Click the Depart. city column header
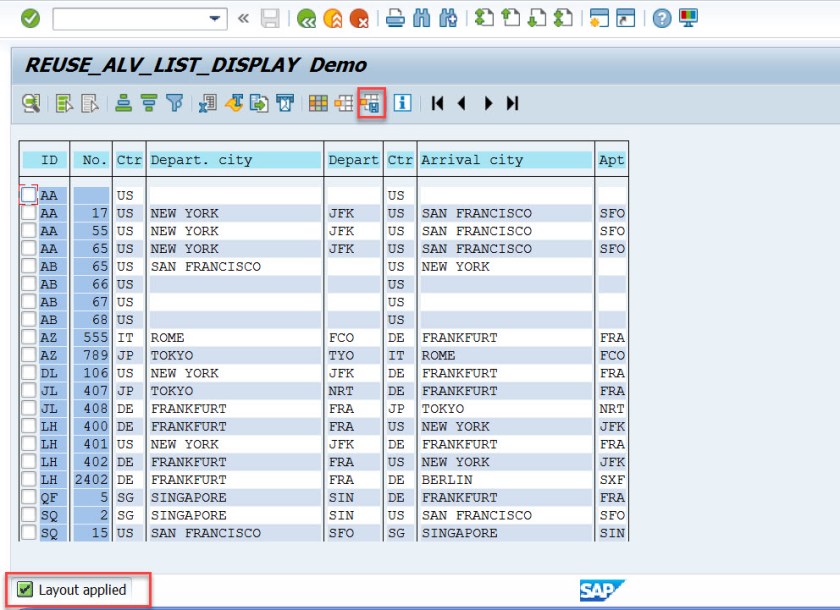 (235, 160)
